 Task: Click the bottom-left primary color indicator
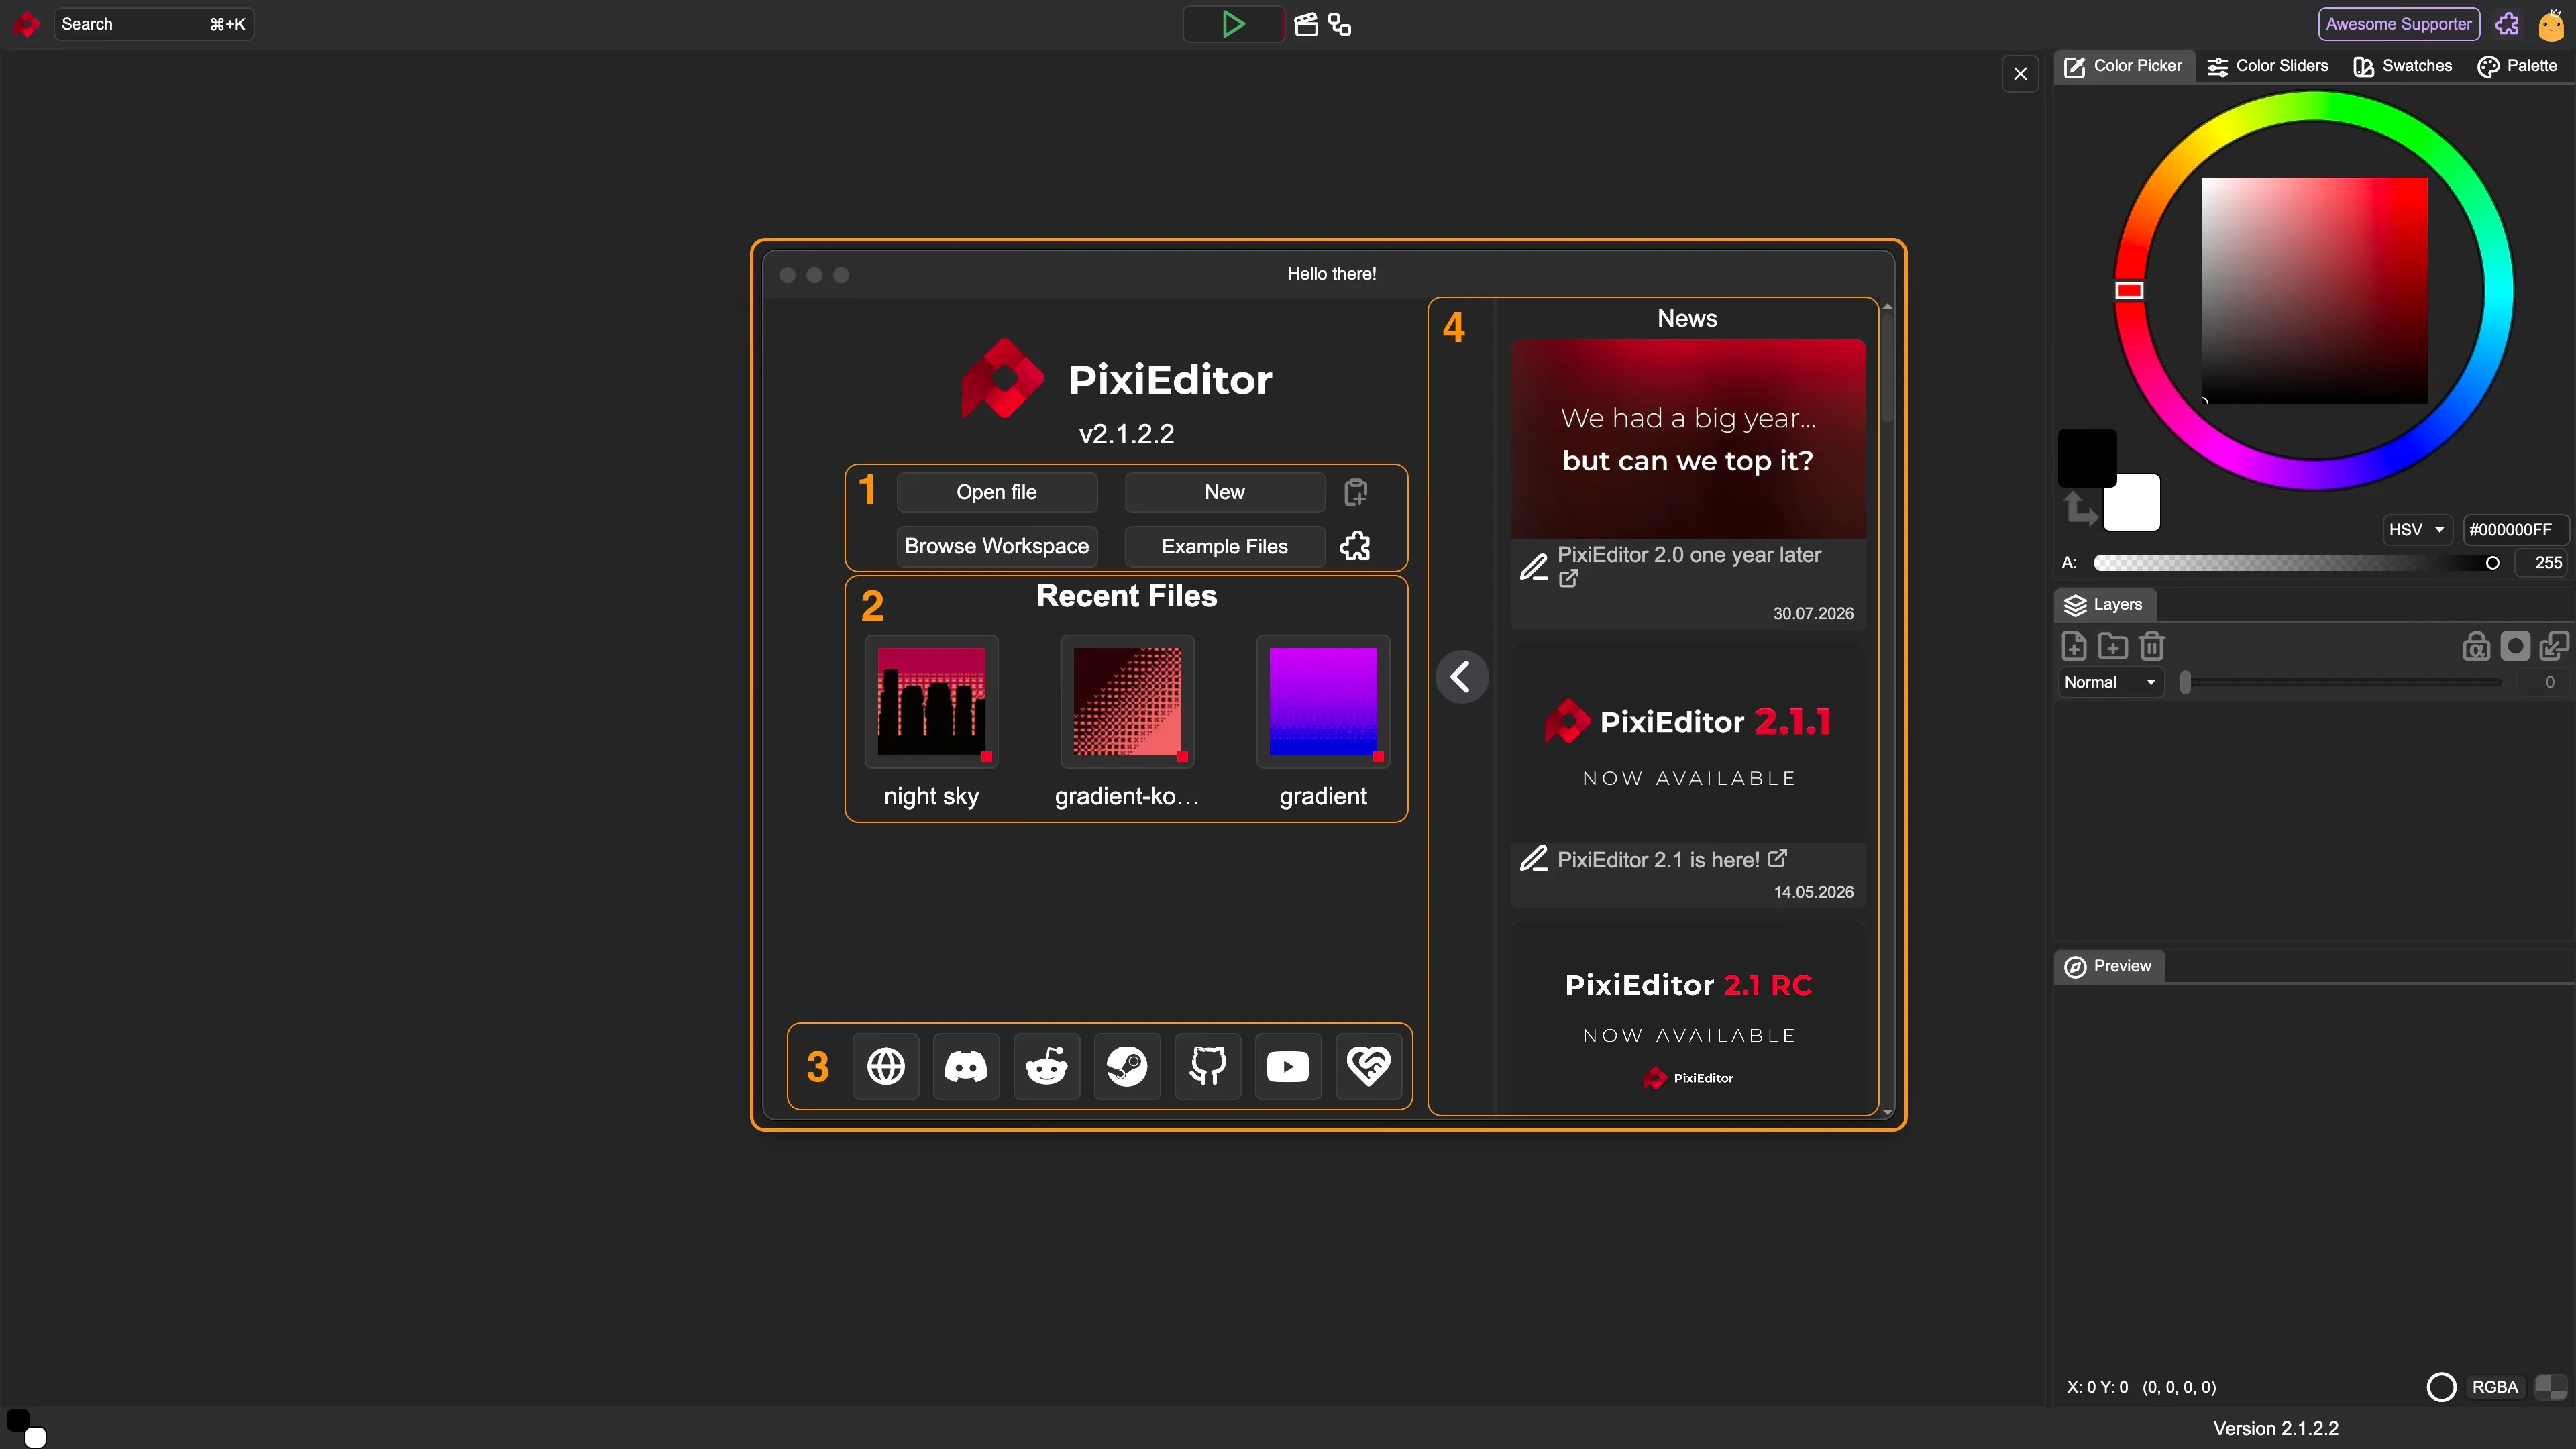coord(18,1420)
